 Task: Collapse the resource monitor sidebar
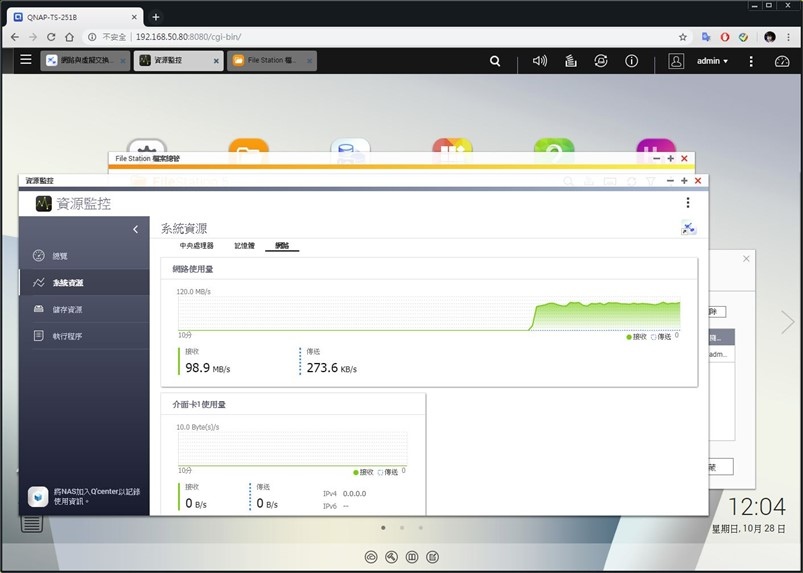coord(135,229)
